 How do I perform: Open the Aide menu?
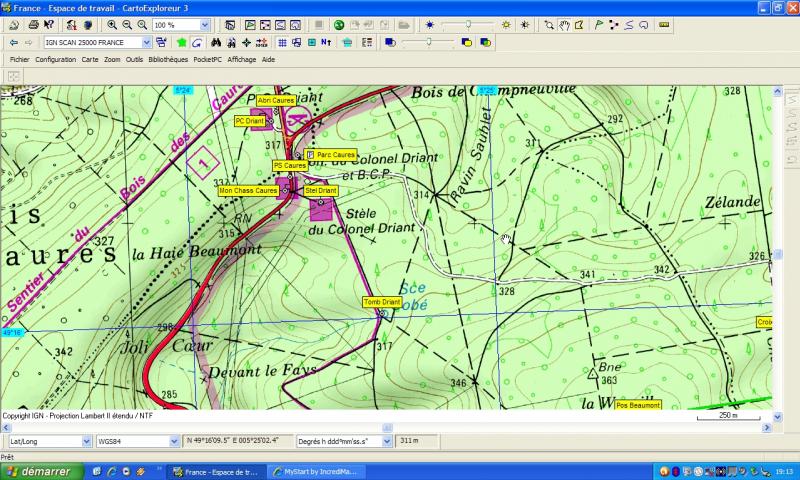(268, 59)
